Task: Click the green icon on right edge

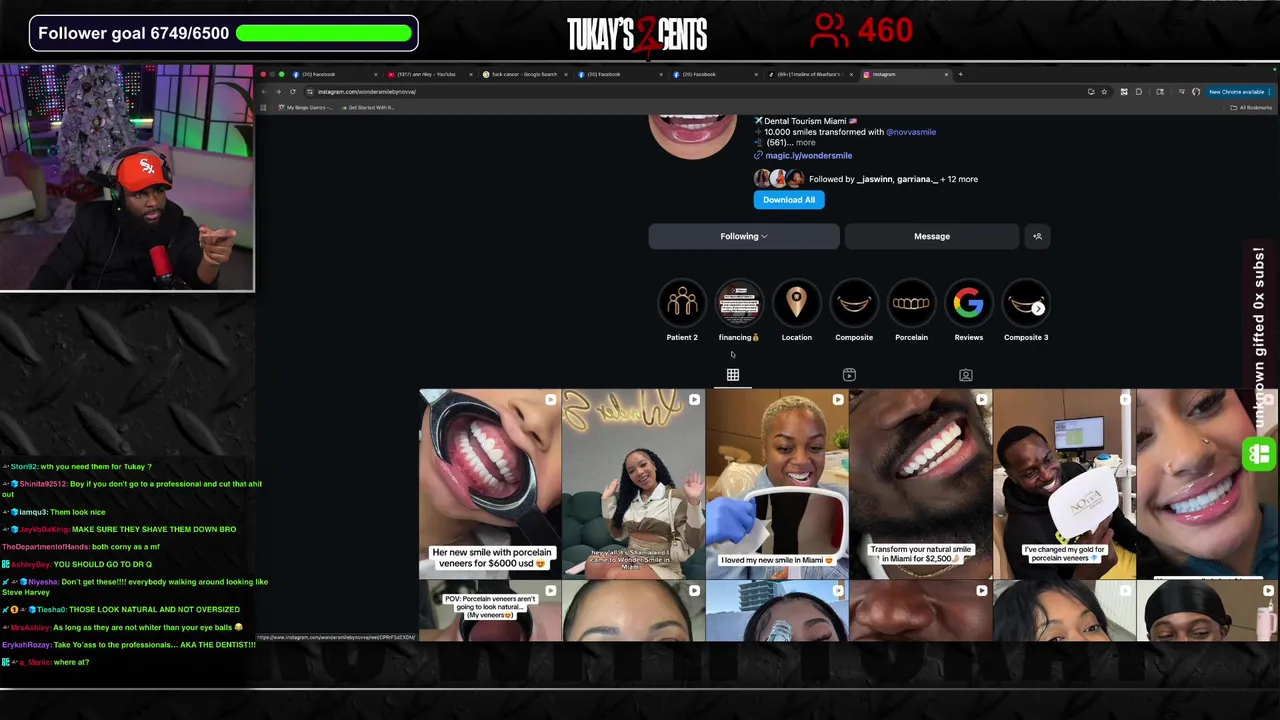Action: (1258, 454)
